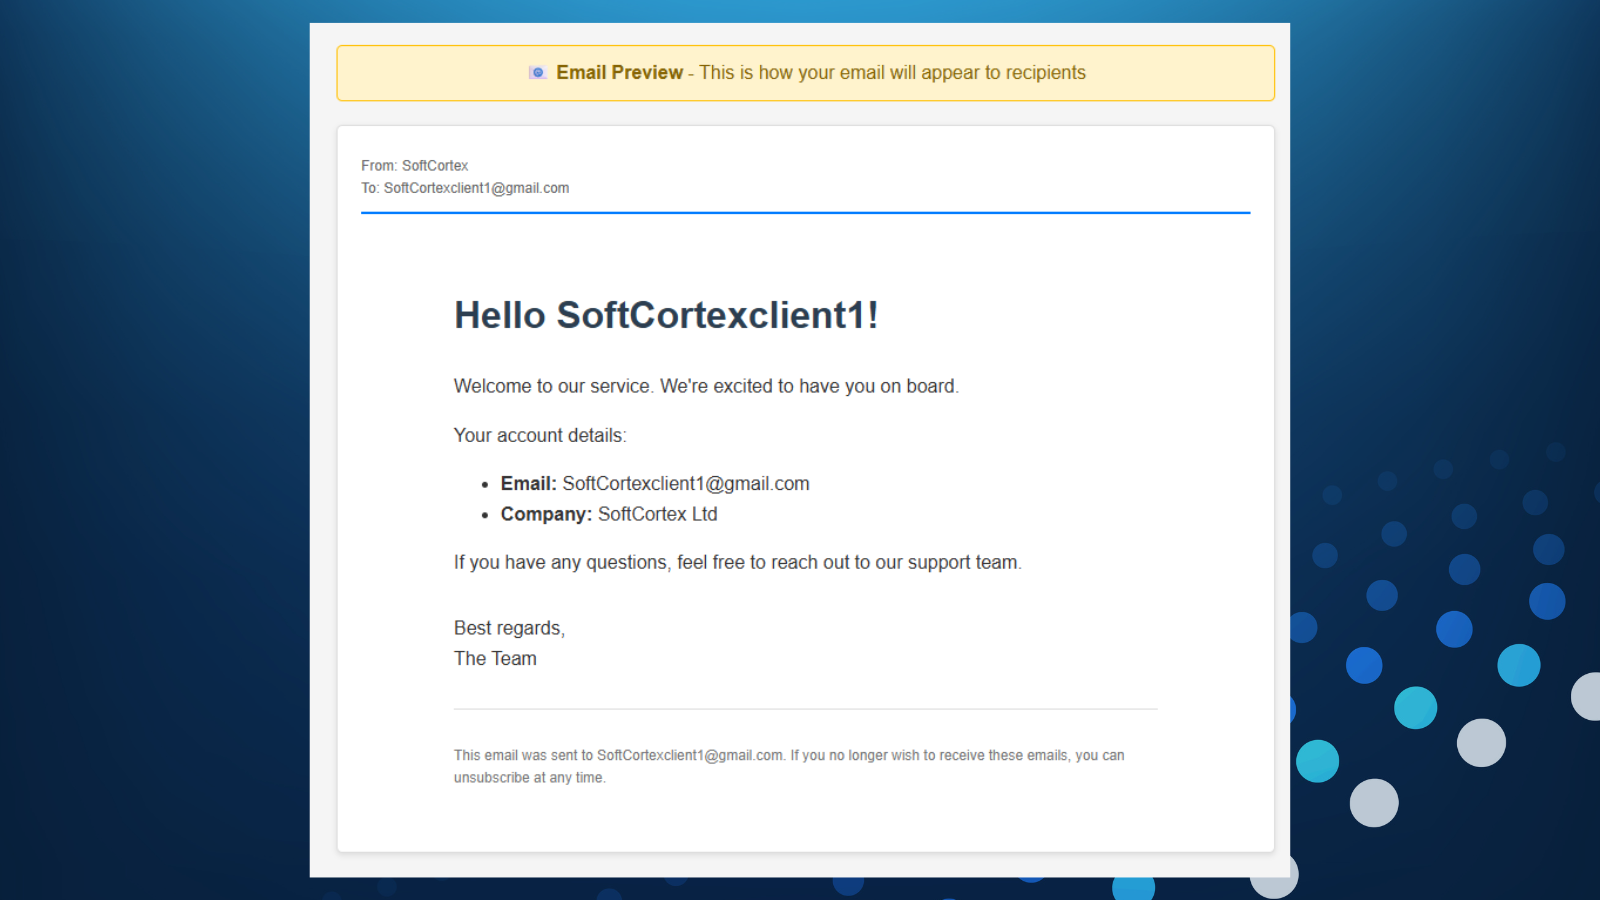The image size is (1600, 900).
Task: Click the From: SoftCortex sender name
Action: pos(414,165)
